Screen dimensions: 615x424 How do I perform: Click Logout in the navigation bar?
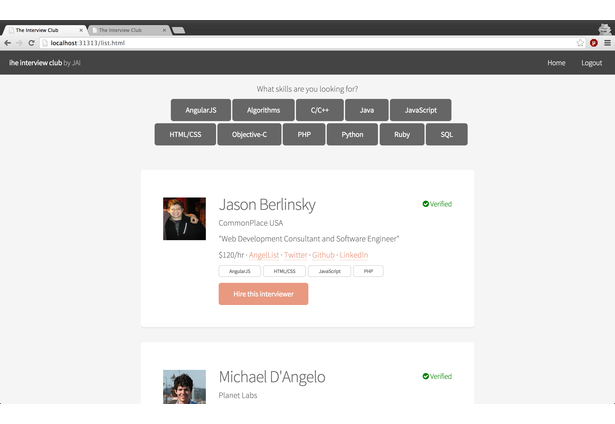coord(591,63)
